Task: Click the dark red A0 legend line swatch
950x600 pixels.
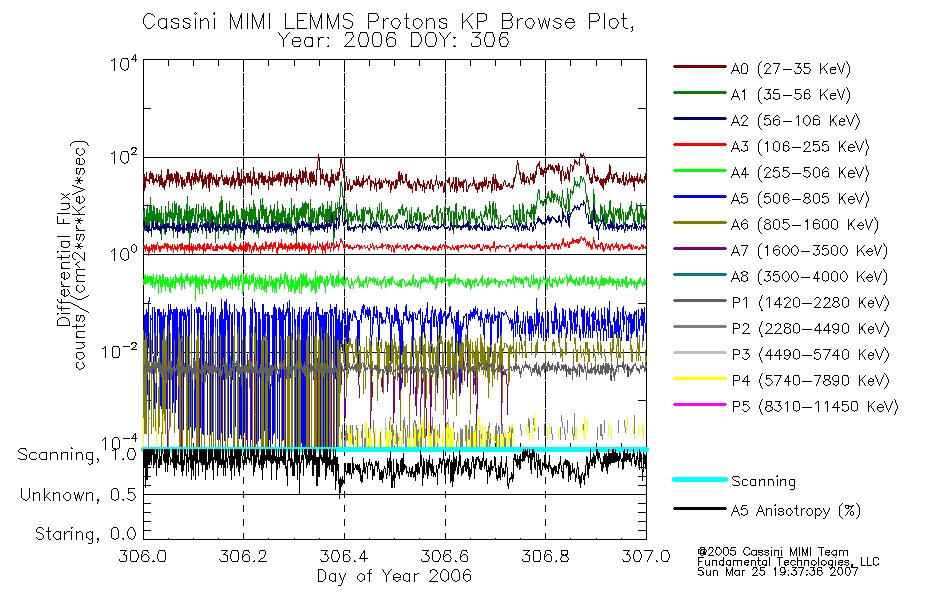Action: (700, 67)
